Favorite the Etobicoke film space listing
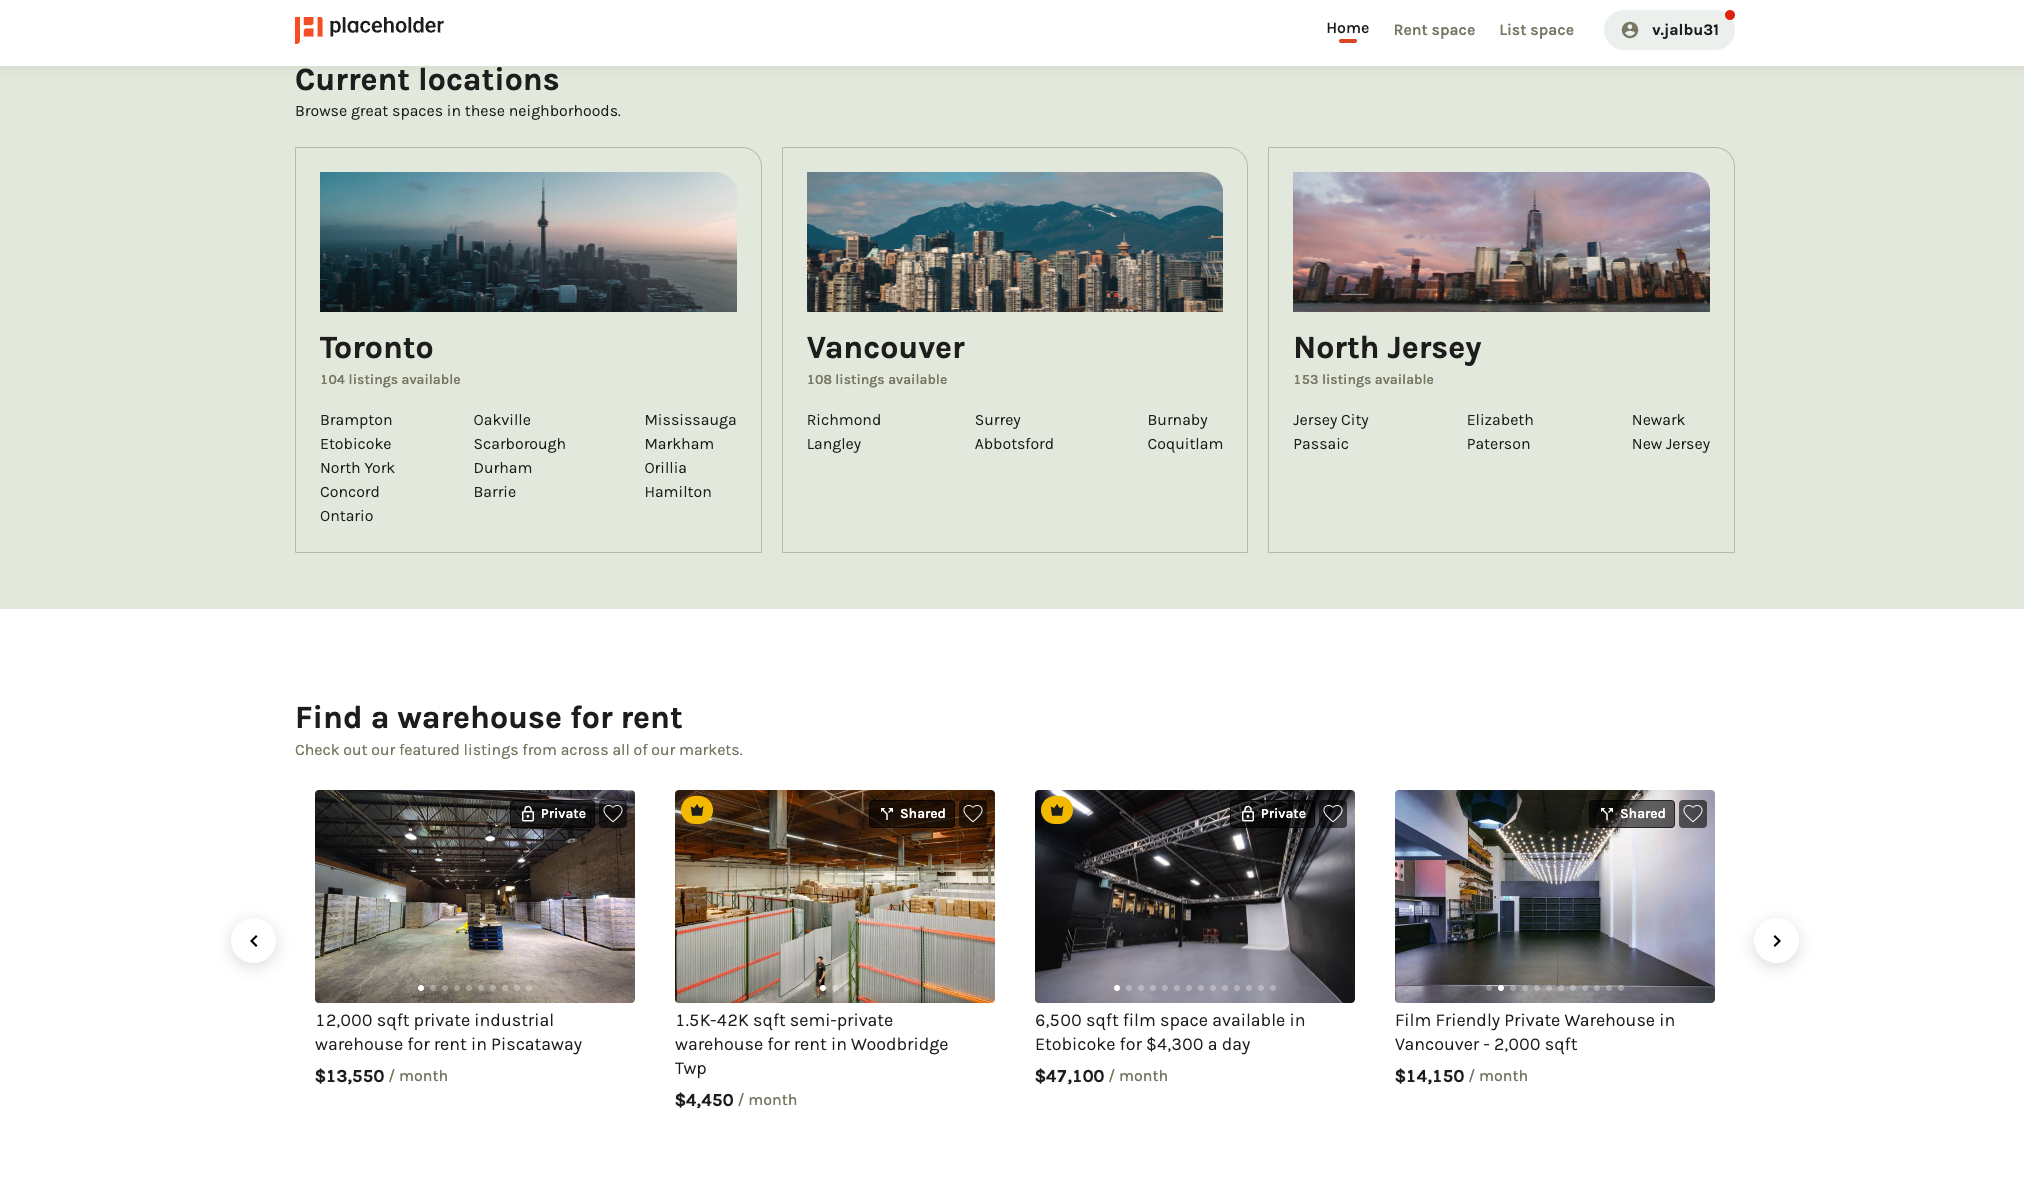2024x1200 pixels. [1332, 813]
